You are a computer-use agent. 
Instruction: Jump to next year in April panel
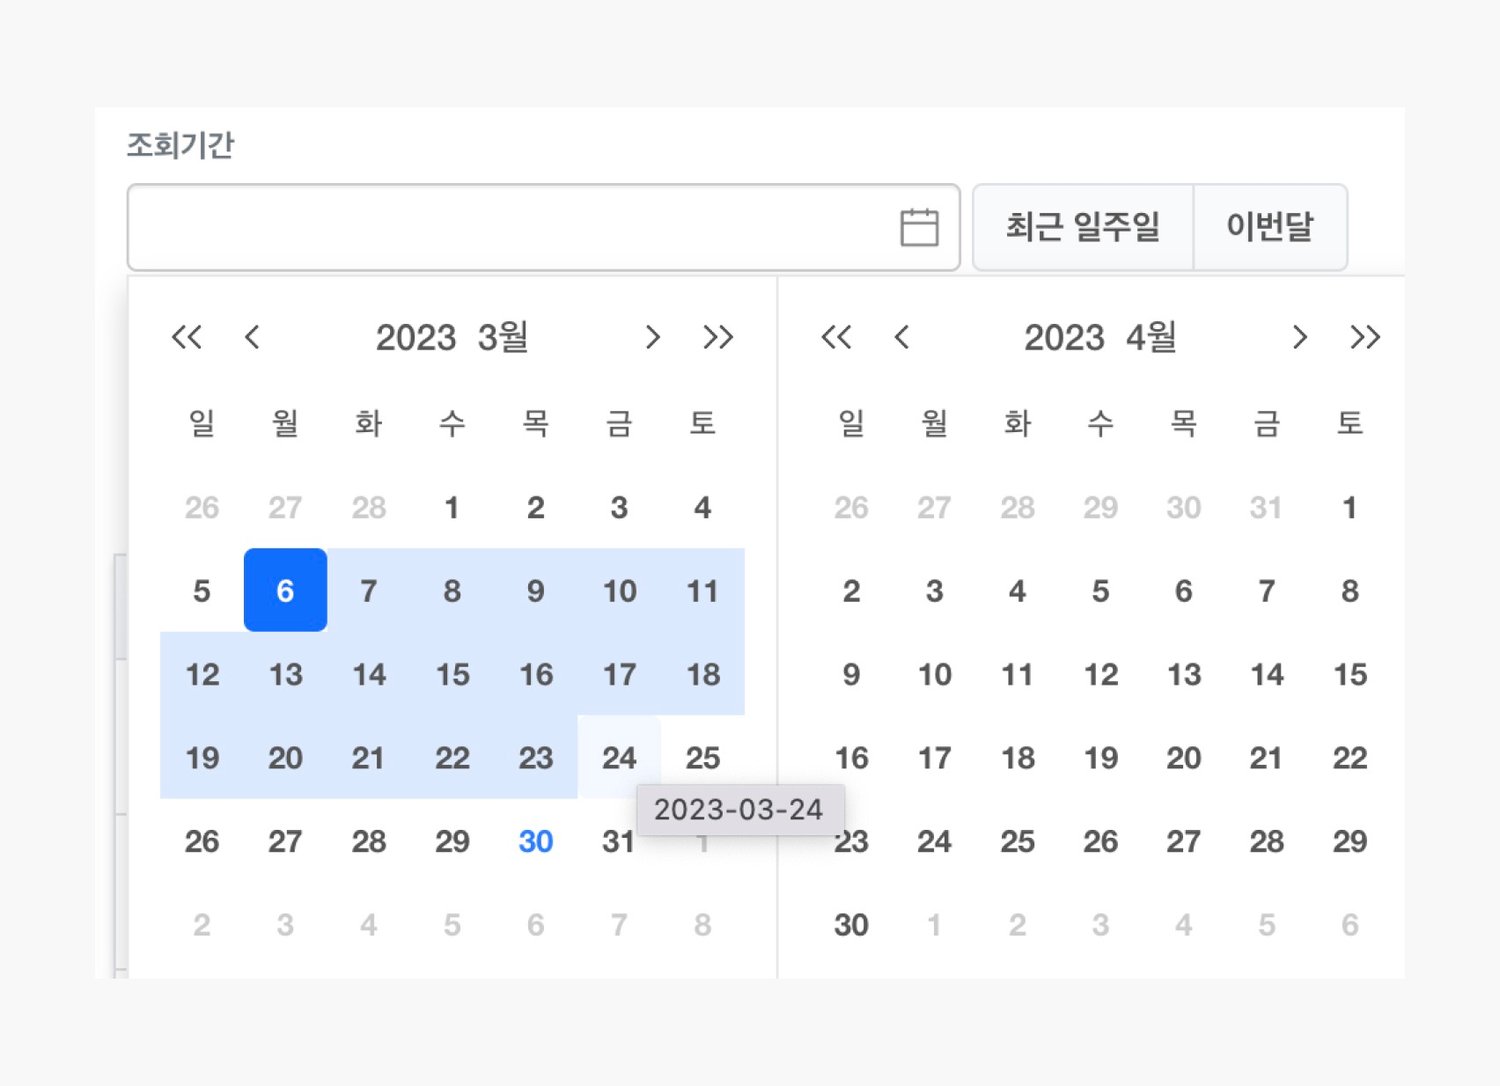tap(1365, 338)
